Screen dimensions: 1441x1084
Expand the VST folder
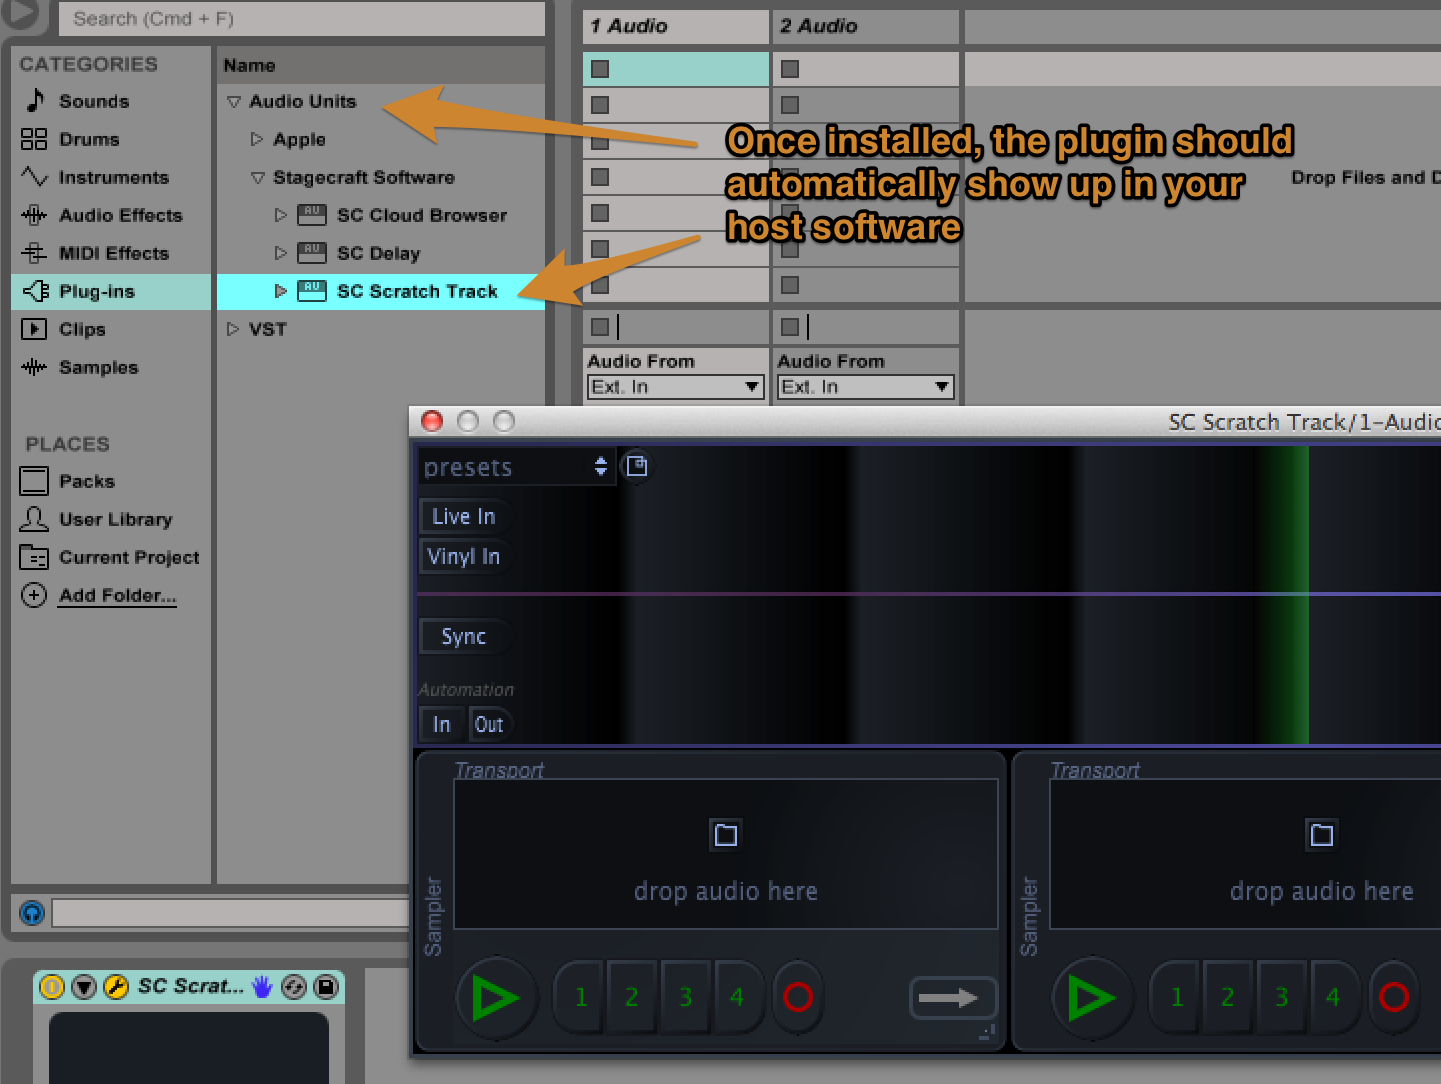click(x=233, y=329)
